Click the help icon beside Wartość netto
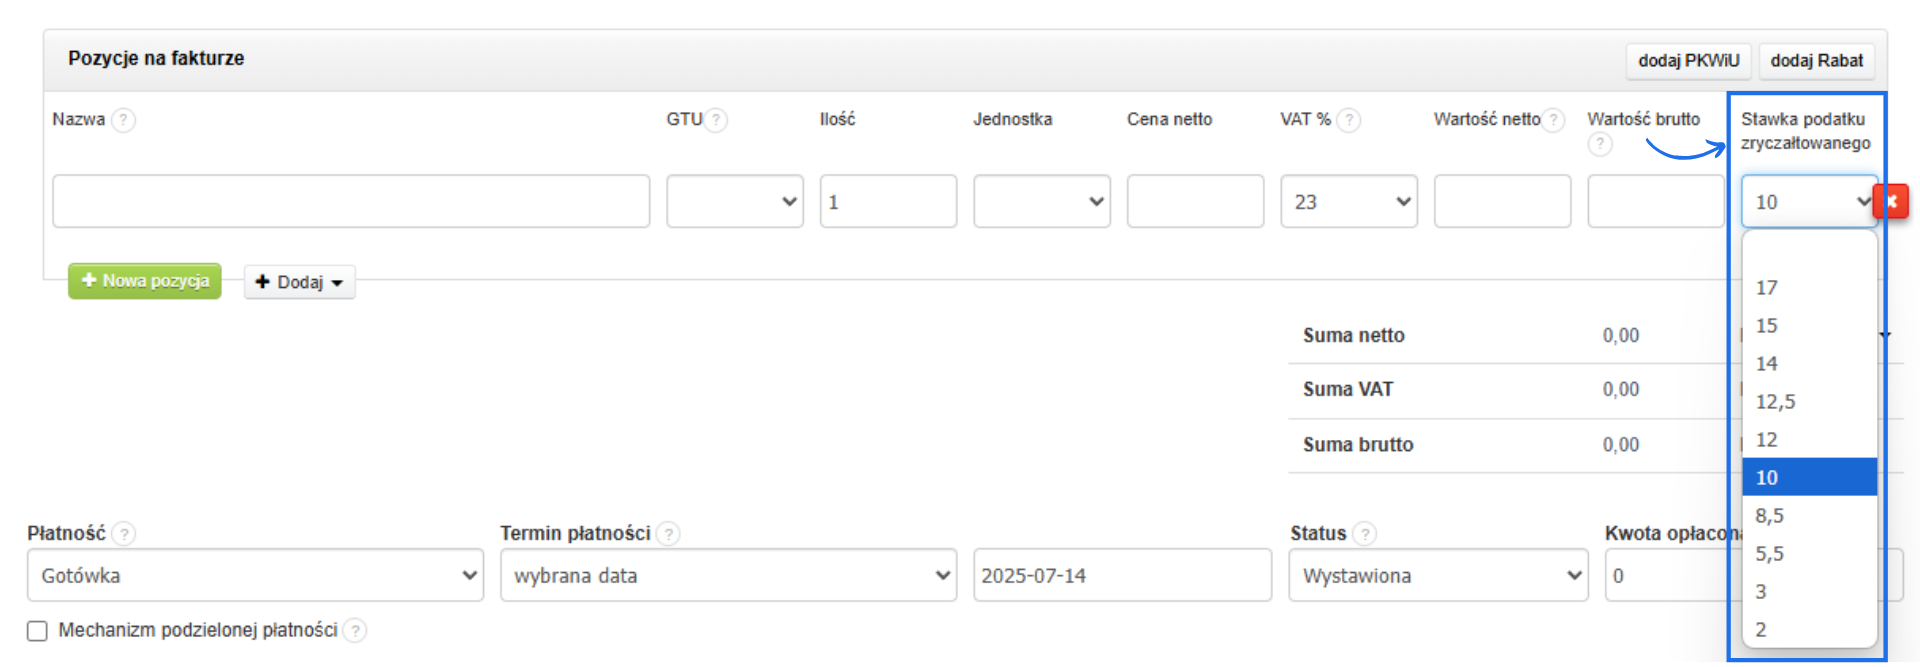This screenshot has height=667, width=1920. point(1553,120)
